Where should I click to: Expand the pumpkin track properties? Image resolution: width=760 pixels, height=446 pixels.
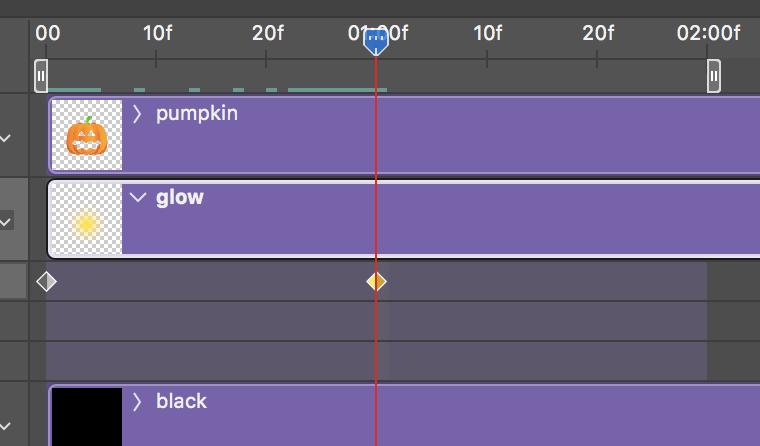tap(137, 114)
